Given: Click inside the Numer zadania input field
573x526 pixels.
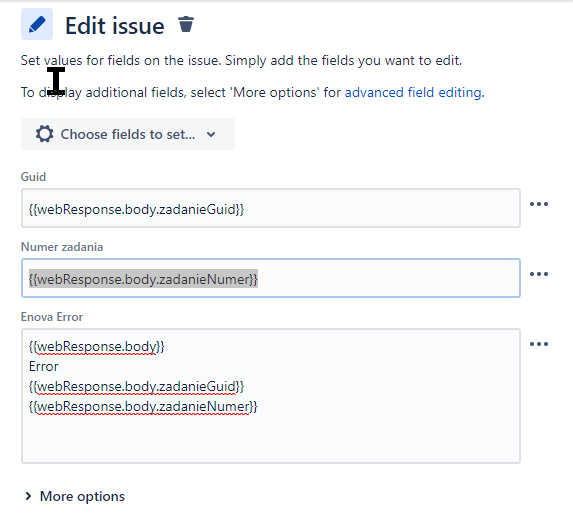Looking at the screenshot, I should [271, 278].
